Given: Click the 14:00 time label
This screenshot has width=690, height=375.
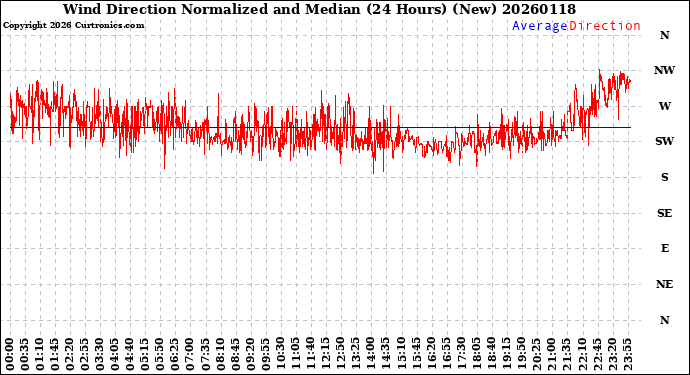Looking at the screenshot, I should (371, 355).
